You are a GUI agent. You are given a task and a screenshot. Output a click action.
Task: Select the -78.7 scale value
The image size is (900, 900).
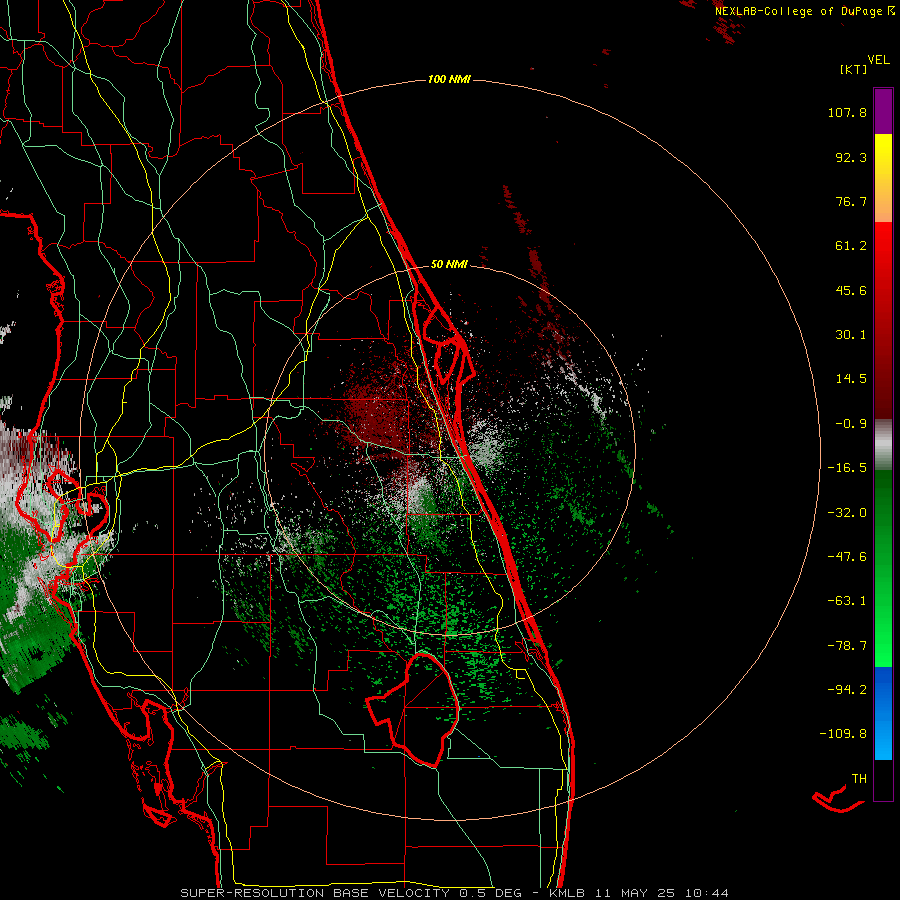tap(847, 646)
